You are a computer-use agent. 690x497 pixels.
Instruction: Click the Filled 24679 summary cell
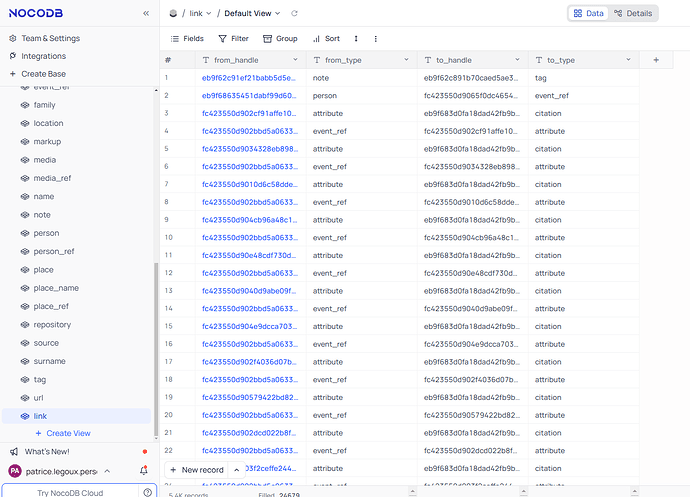coord(279,494)
